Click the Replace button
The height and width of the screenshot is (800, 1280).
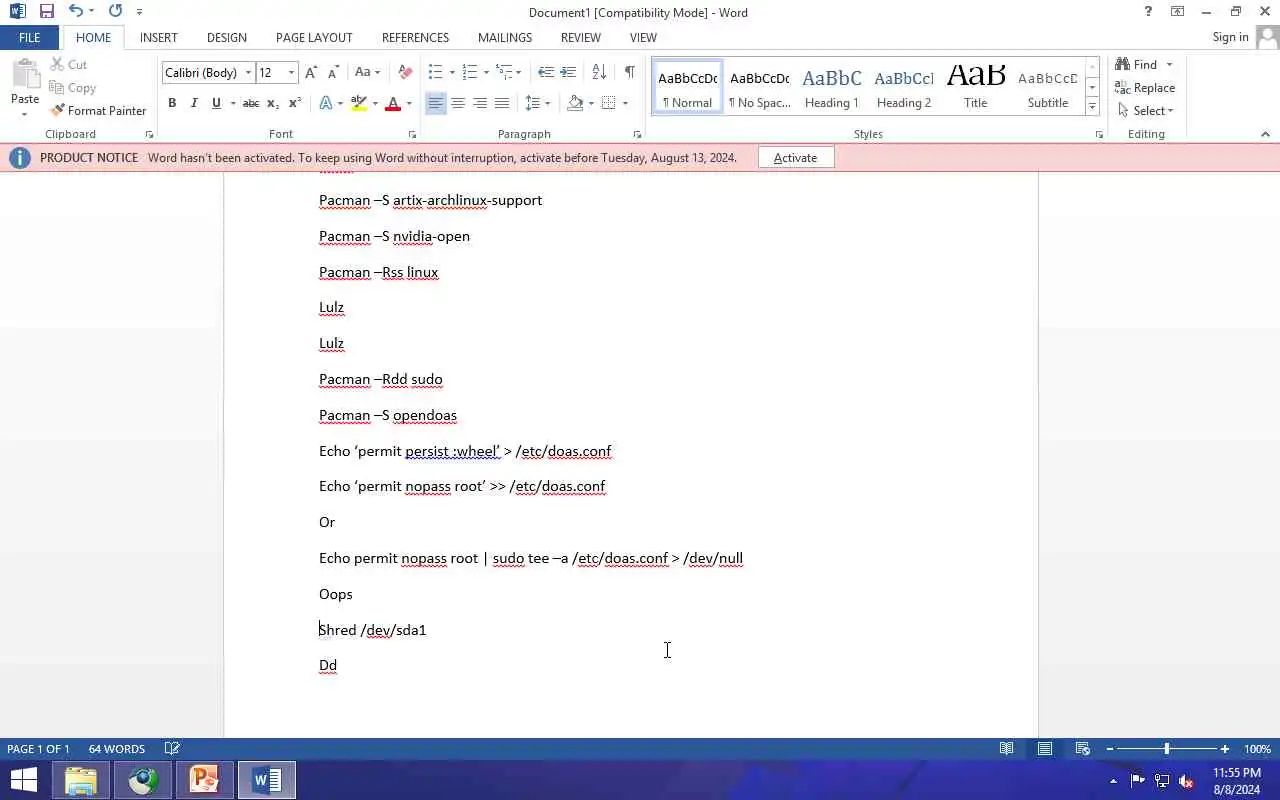(1145, 88)
